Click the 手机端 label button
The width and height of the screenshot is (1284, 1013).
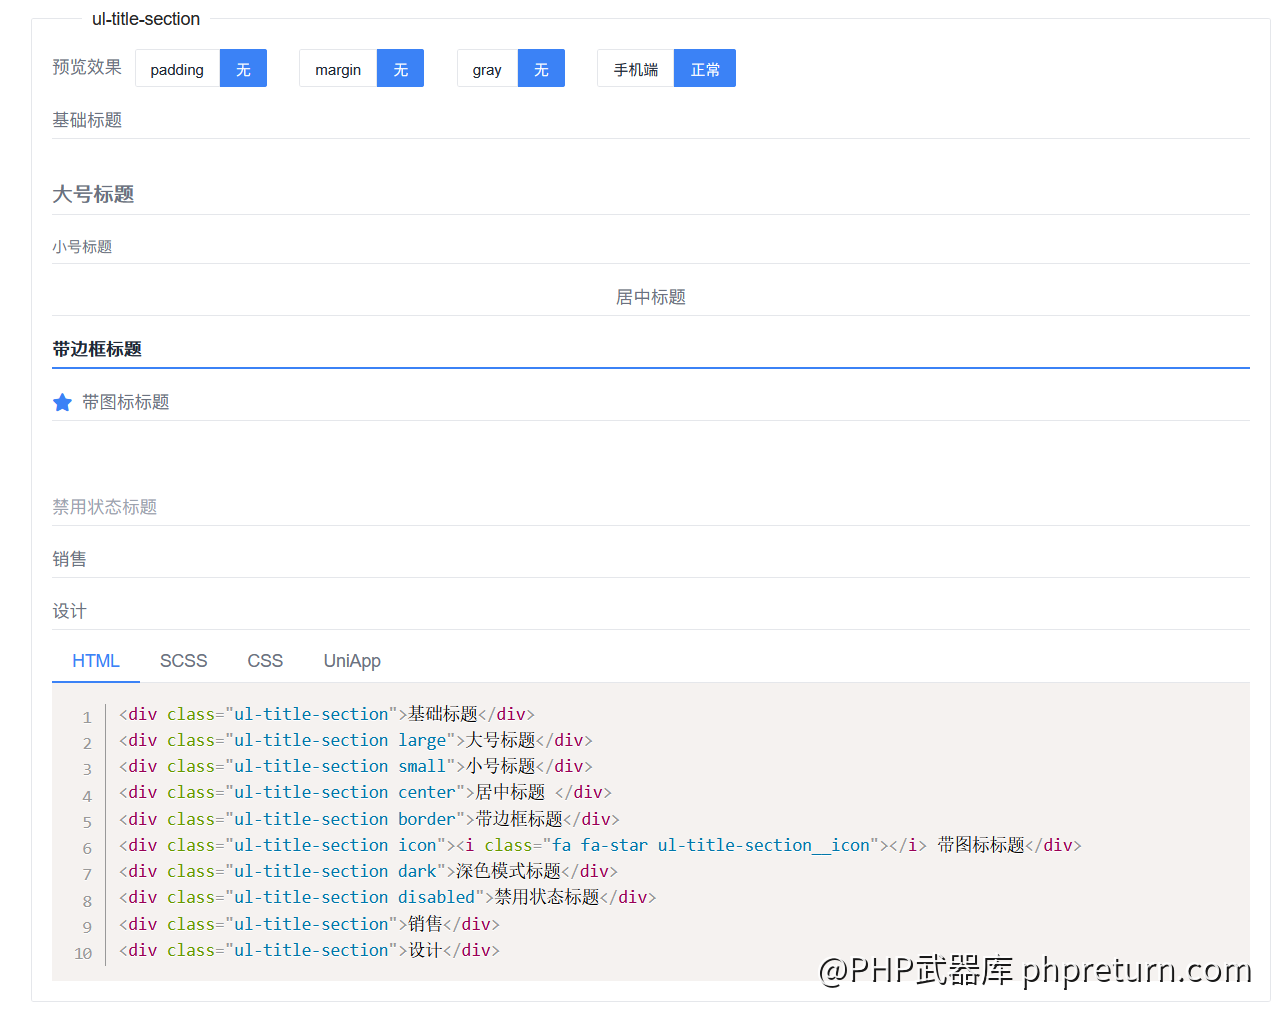click(x=635, y=69)
